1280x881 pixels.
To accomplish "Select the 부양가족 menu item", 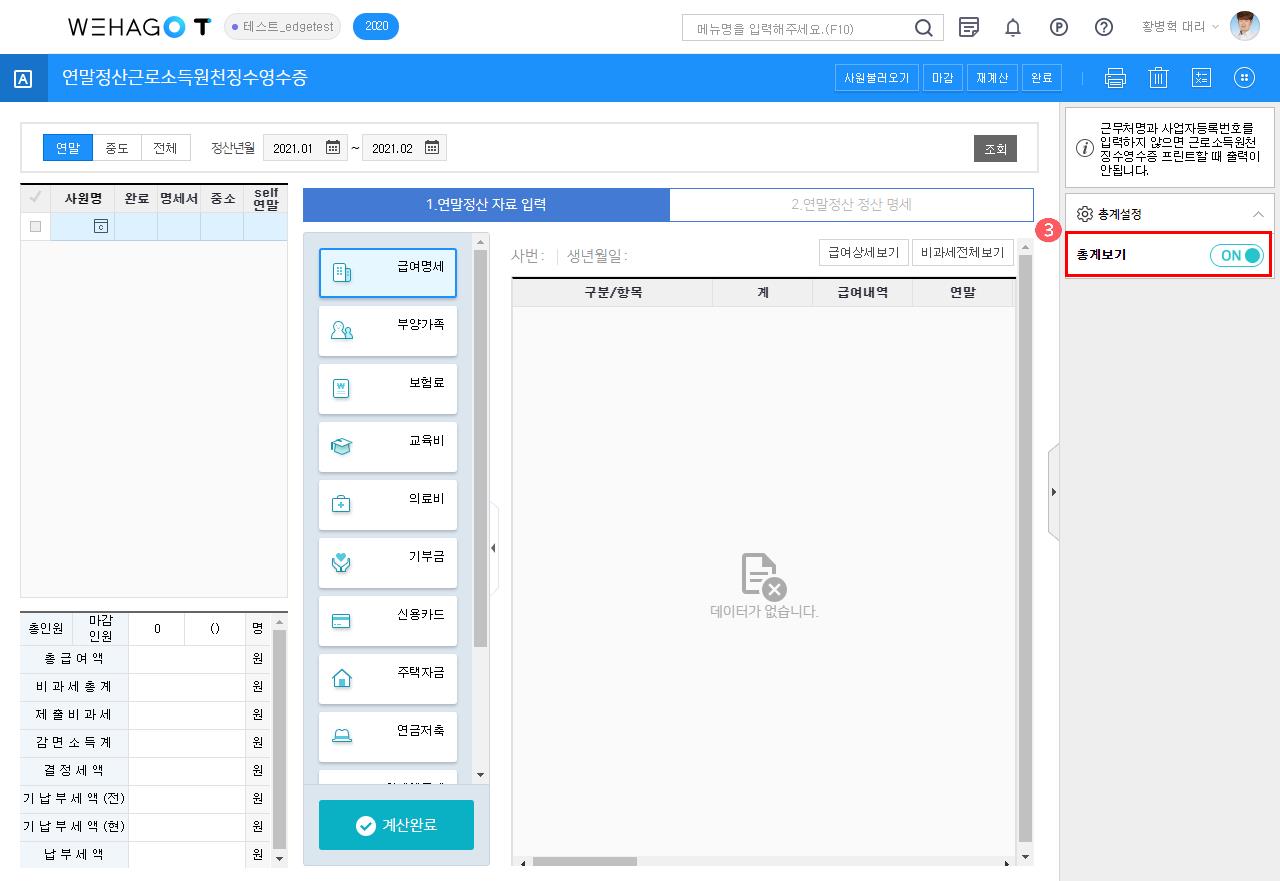I will coord(388,330).
